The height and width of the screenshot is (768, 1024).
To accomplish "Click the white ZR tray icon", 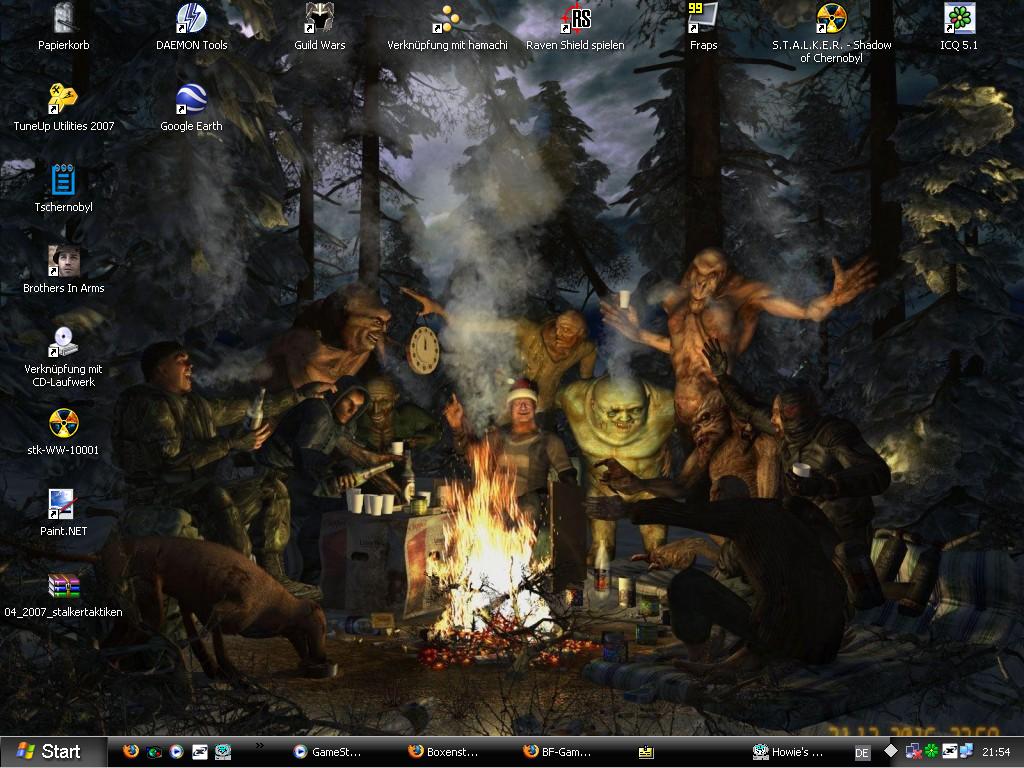I will click(x=949, y=752).
